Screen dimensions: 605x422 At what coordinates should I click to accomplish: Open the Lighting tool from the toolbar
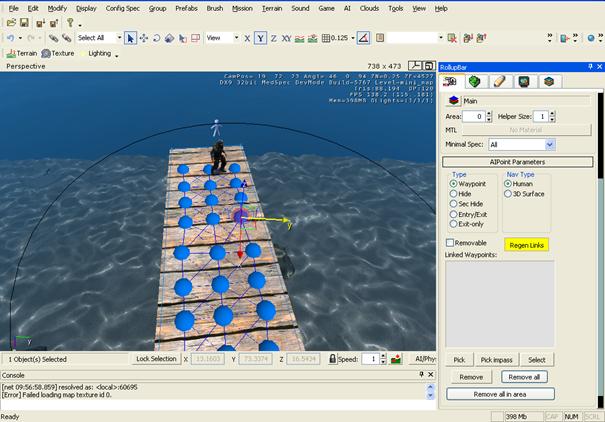coord(96,54)
